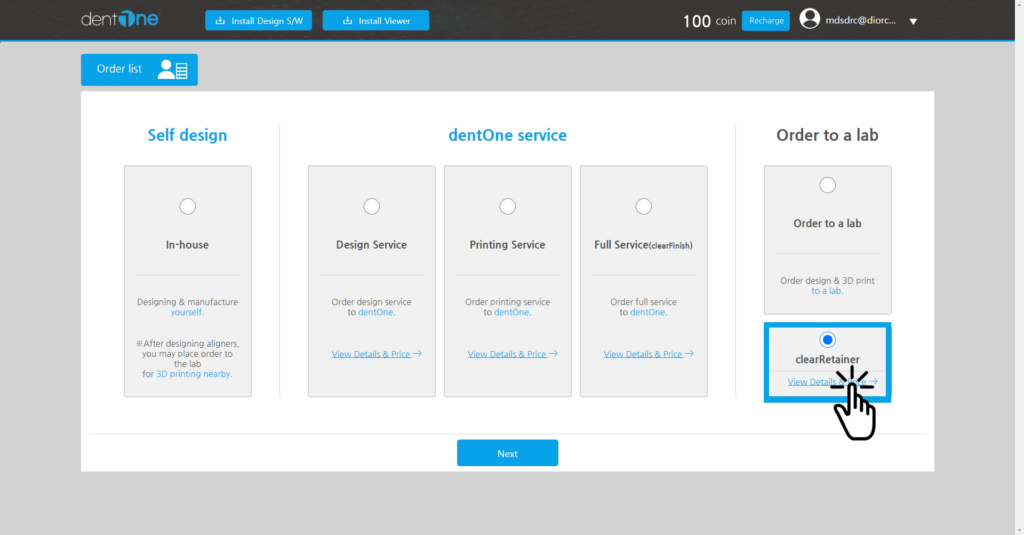
Task: Select the In-house radio button
Action: point(187,206)
